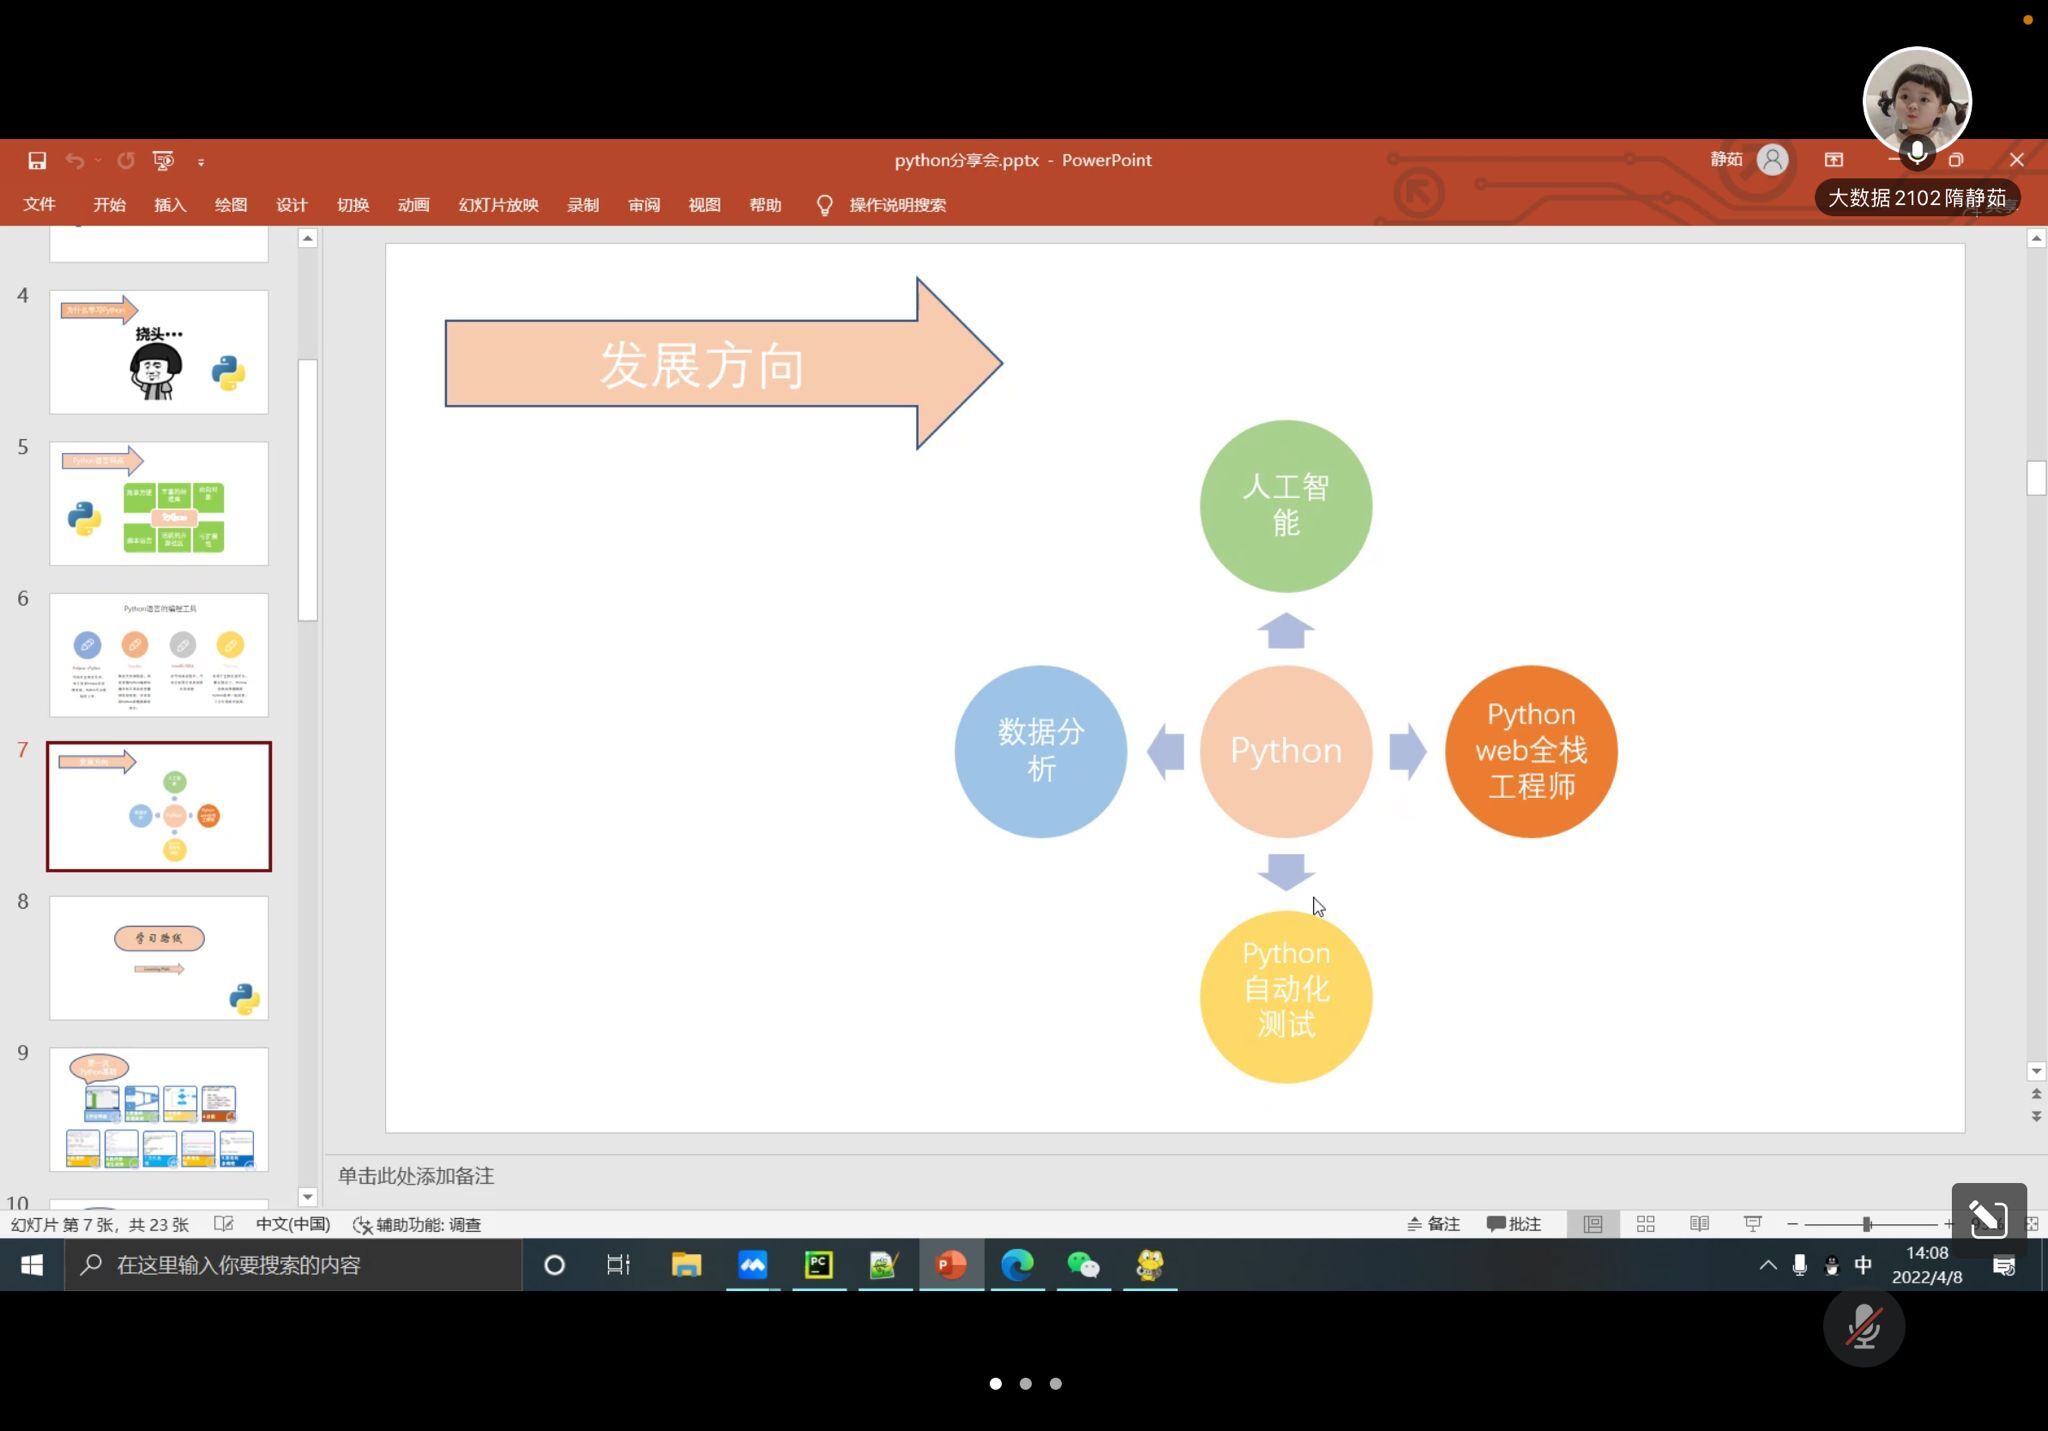The width and height of the screenshot is (2048, 1431).
Task: Toggle the 备注 notes pane button
Action: pyautogui.click(x=1434, y=1224)
